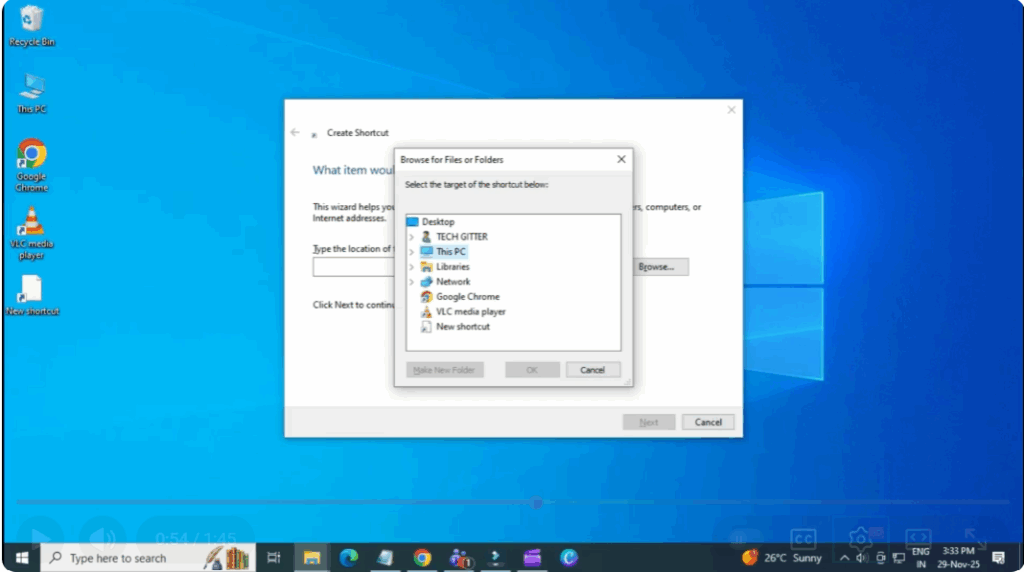Expand the Network tree node
The width and height of the screenshot is (1024, 572).
pyautogui.click(x=411, y=282)
